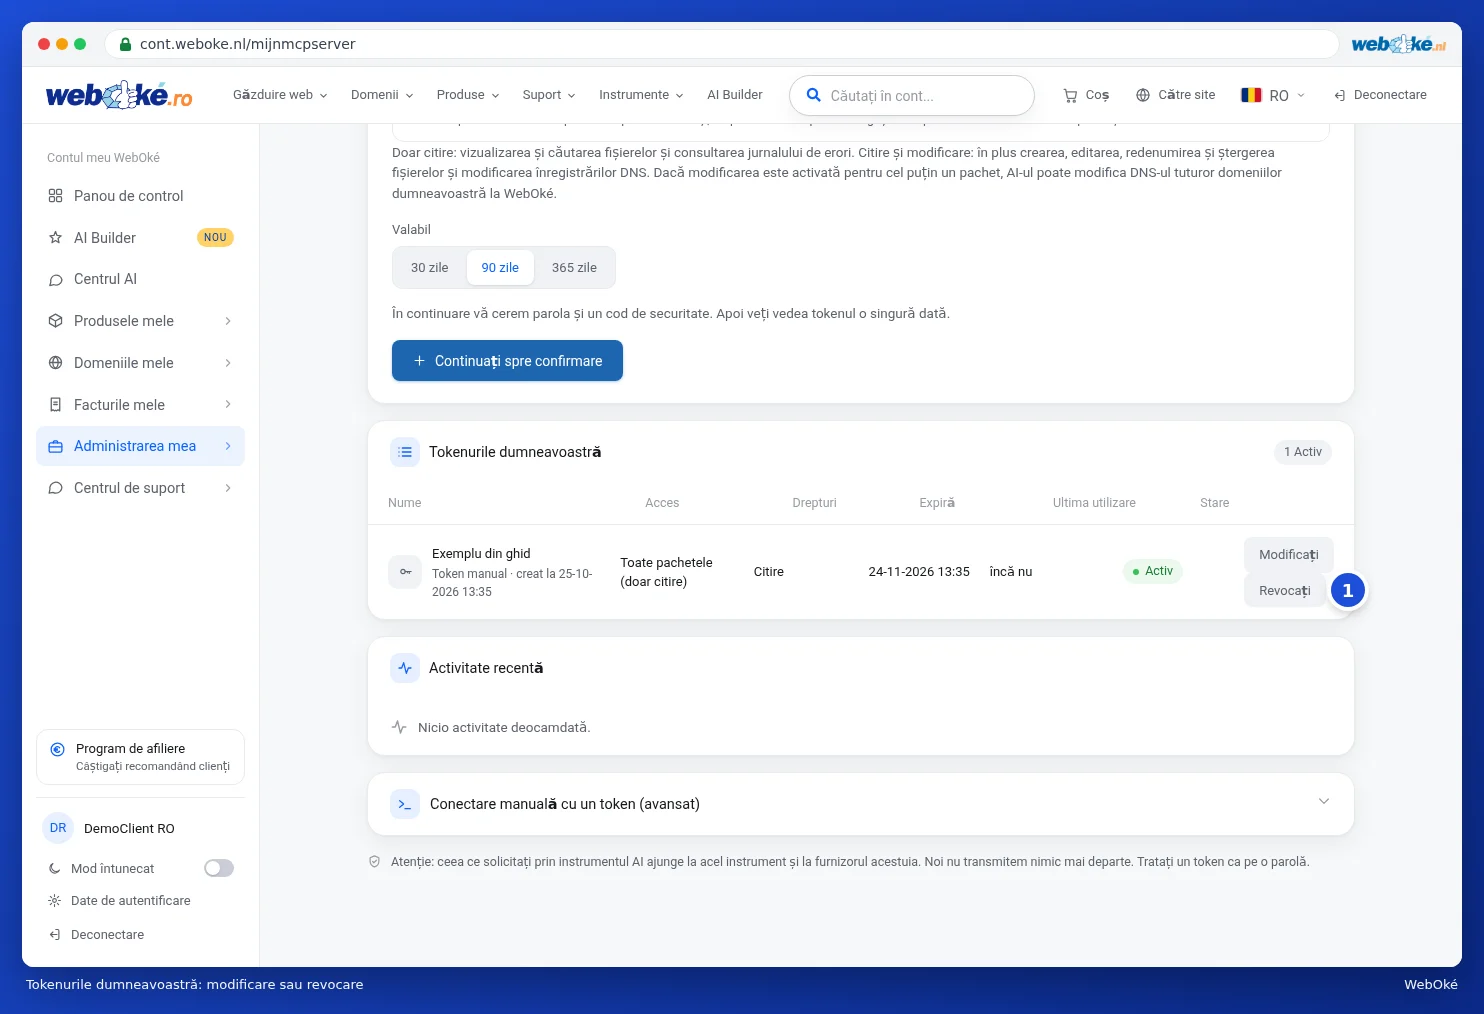Select the 365 zile validity option
Viewport: 1484px width, 1014px height.
click(x=574, y=268)
